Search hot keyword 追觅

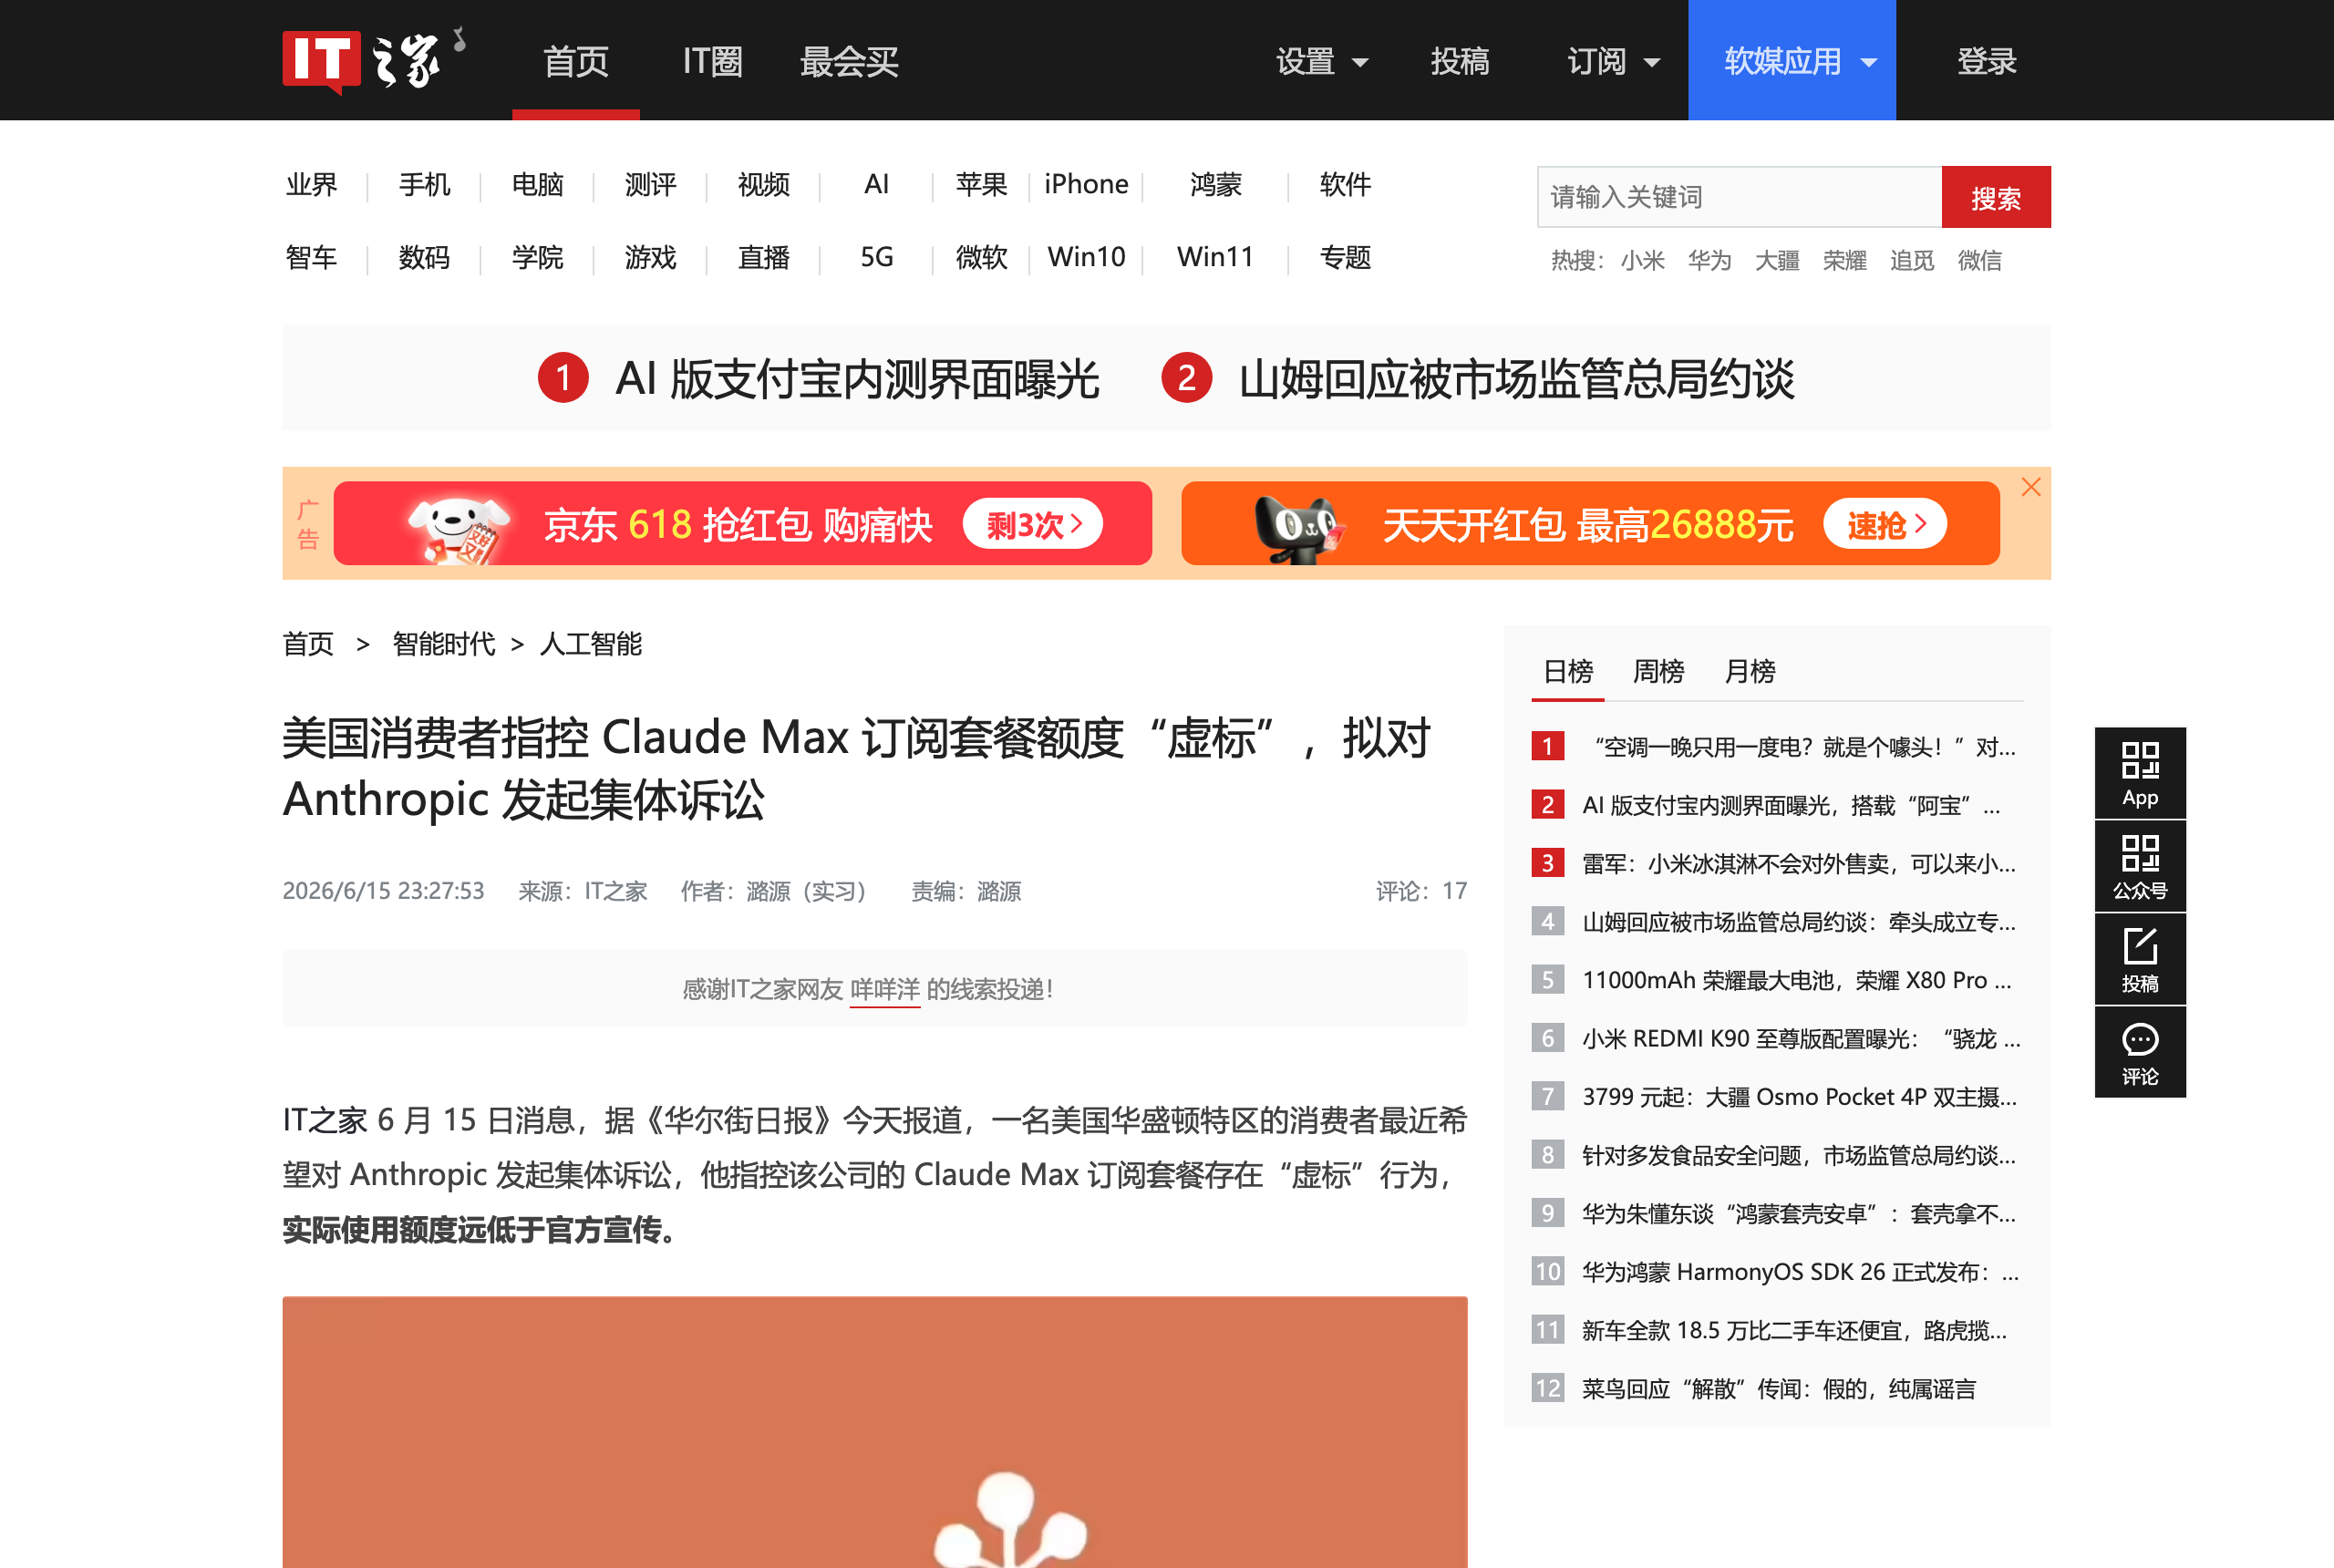(x=1912, y=261)
